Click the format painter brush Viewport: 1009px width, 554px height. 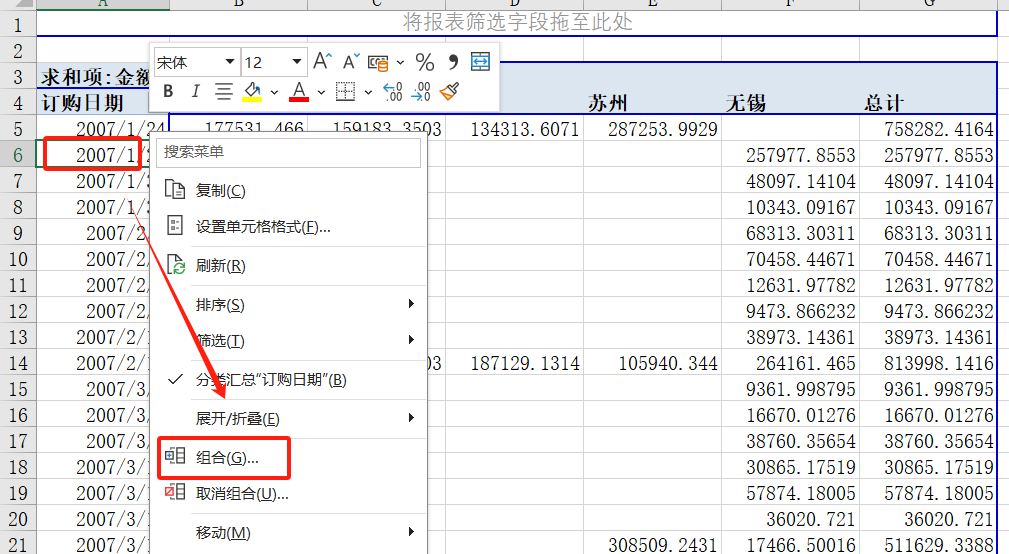(x=449, y=91)
